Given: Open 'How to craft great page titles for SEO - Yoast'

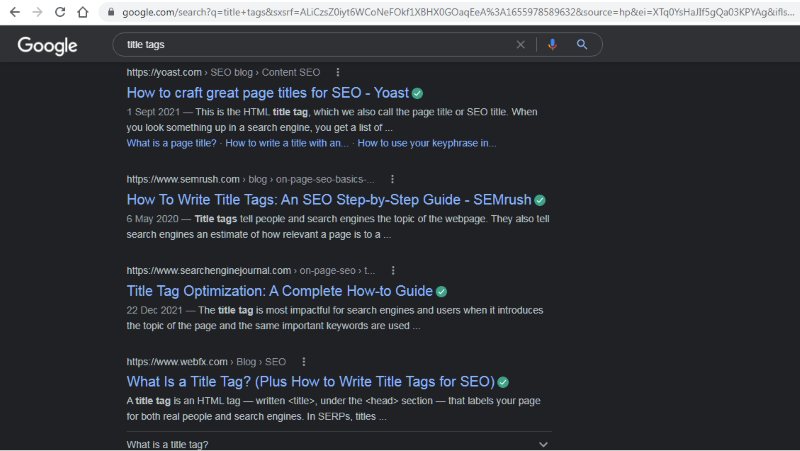Looking at the screenshot, I should pos(268,93).
